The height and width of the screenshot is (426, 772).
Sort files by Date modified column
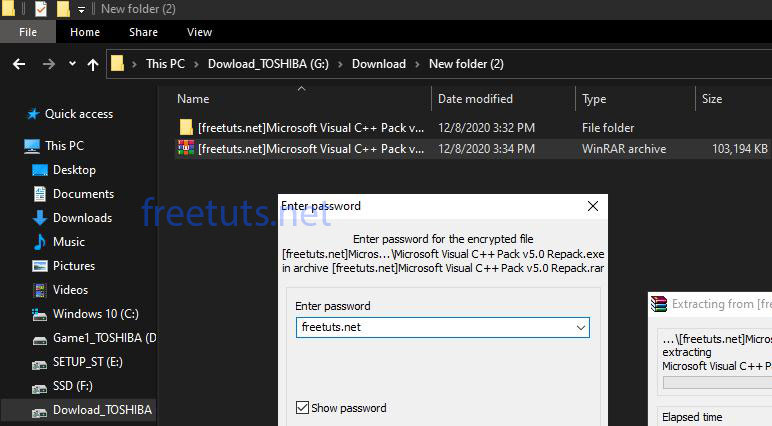pos(475,99)
